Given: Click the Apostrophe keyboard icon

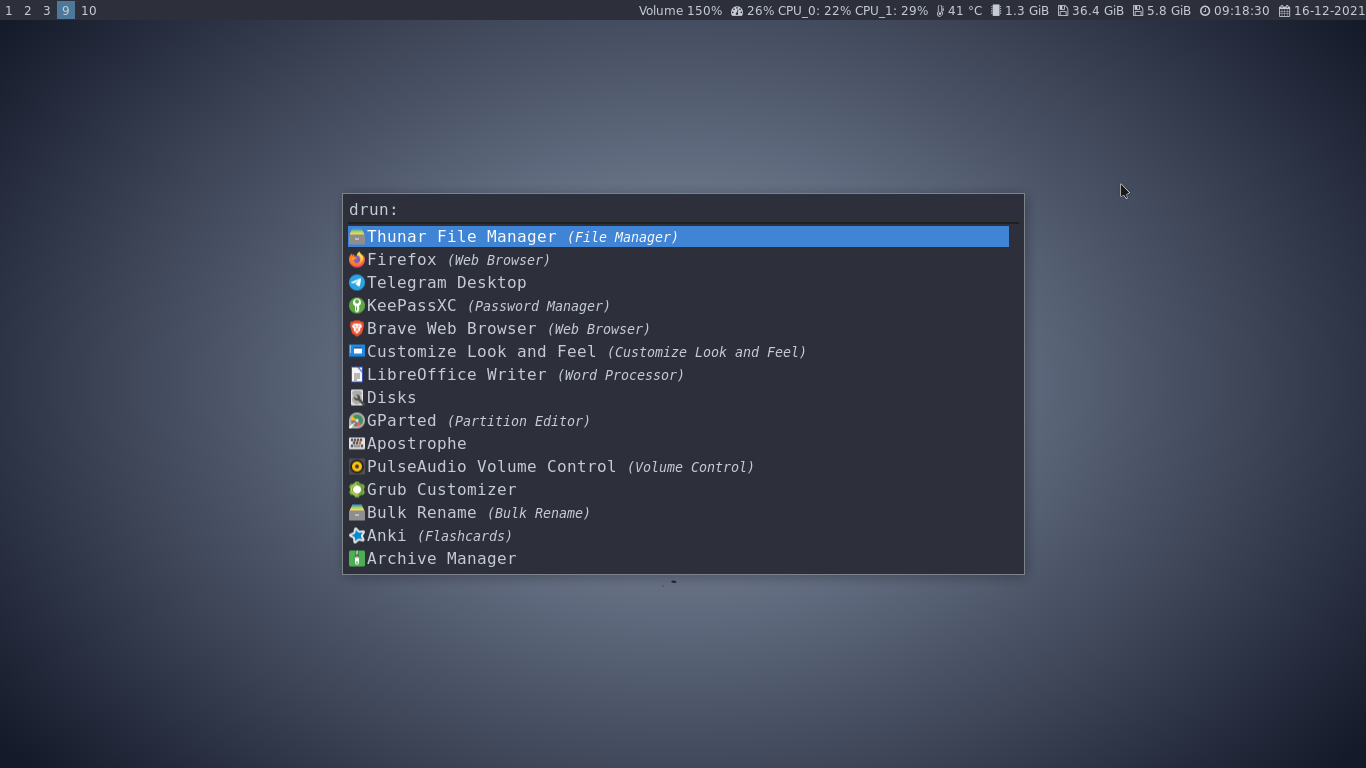Looking at the screenshot, I should [357, 444].
